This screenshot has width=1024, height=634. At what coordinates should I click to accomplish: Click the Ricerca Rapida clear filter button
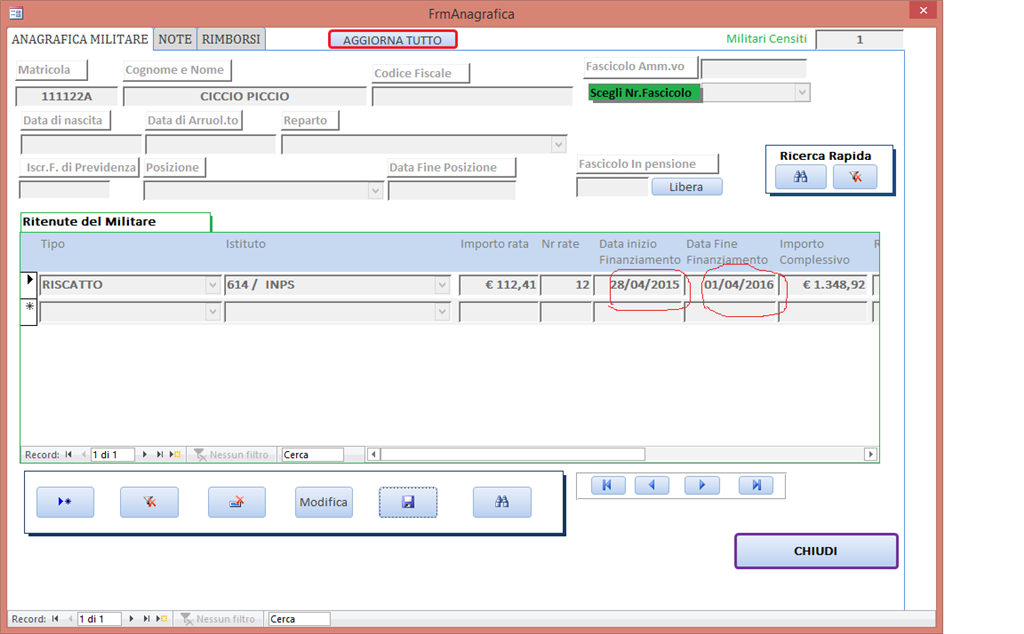point(855,177)
